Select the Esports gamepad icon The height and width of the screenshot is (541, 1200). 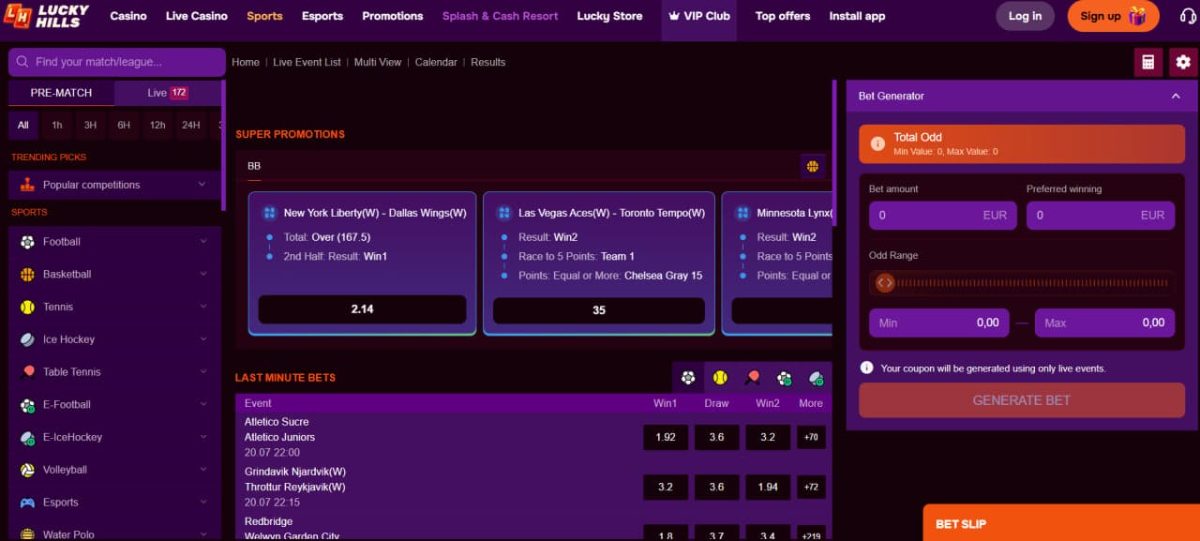27,503
